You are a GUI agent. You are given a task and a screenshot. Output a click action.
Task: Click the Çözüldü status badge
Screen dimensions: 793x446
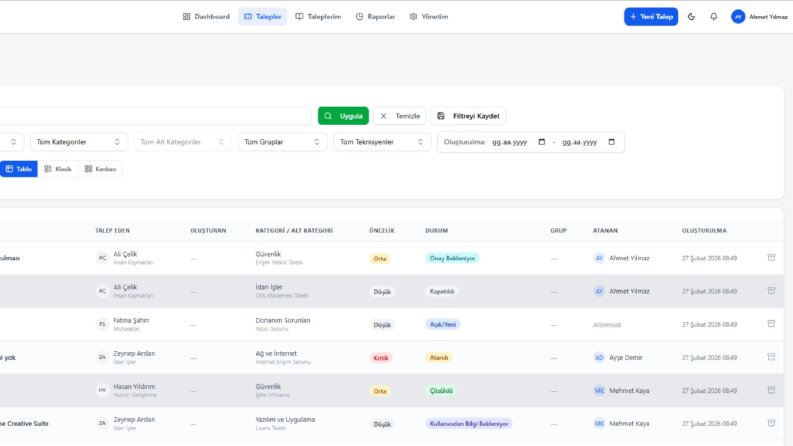point(441,391)
